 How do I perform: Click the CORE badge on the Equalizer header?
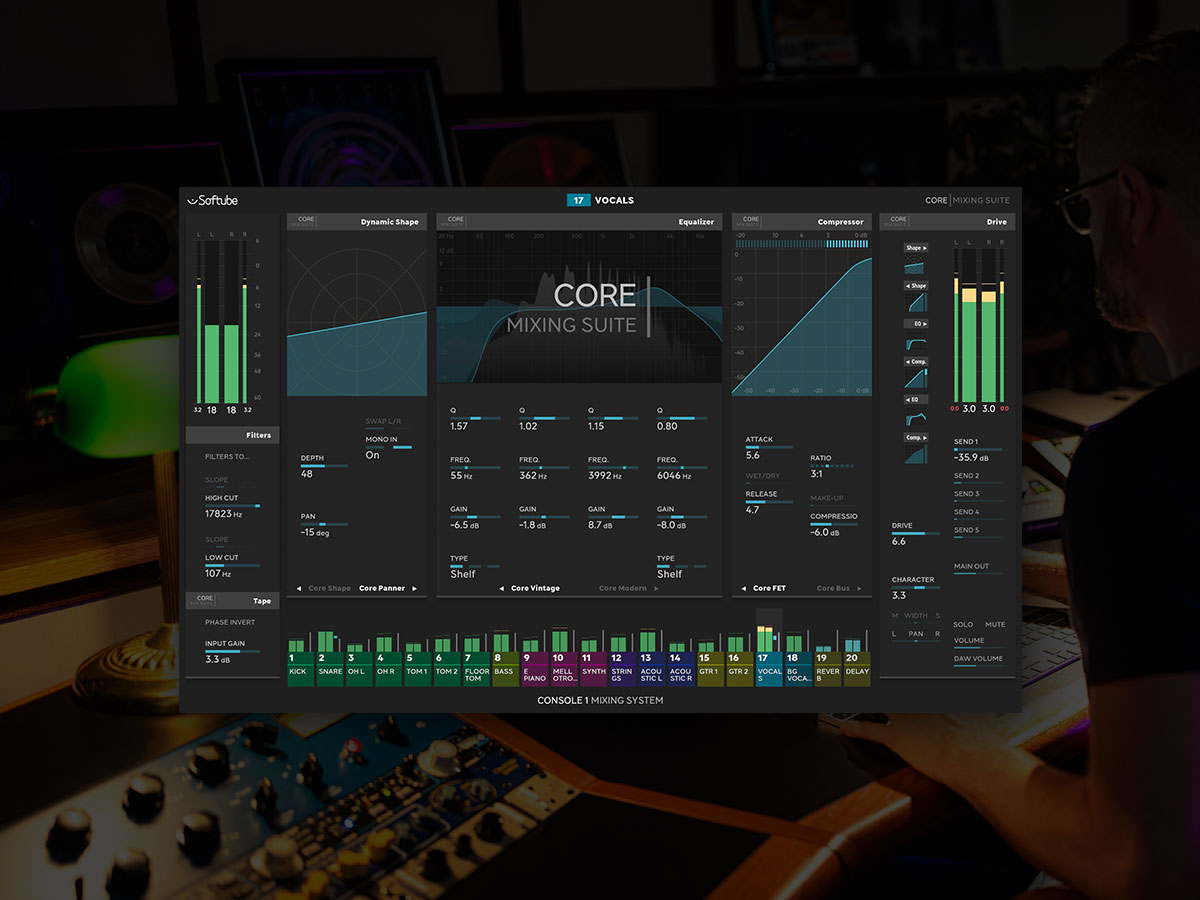tap(452, 220)
